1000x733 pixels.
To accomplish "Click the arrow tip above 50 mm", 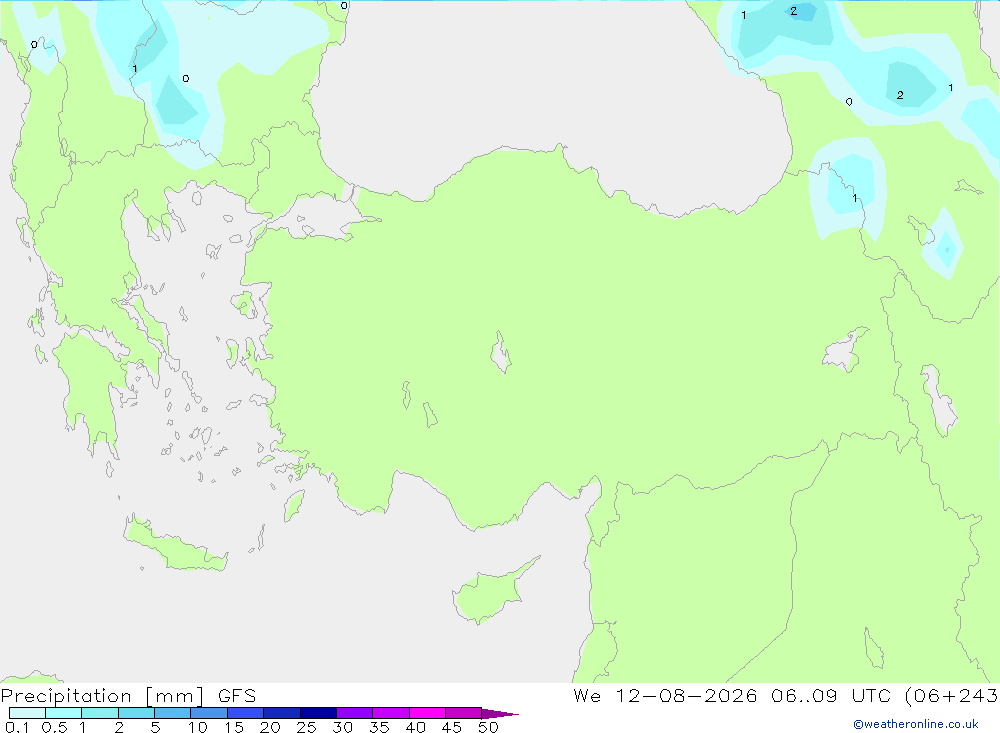I will 500,713.
